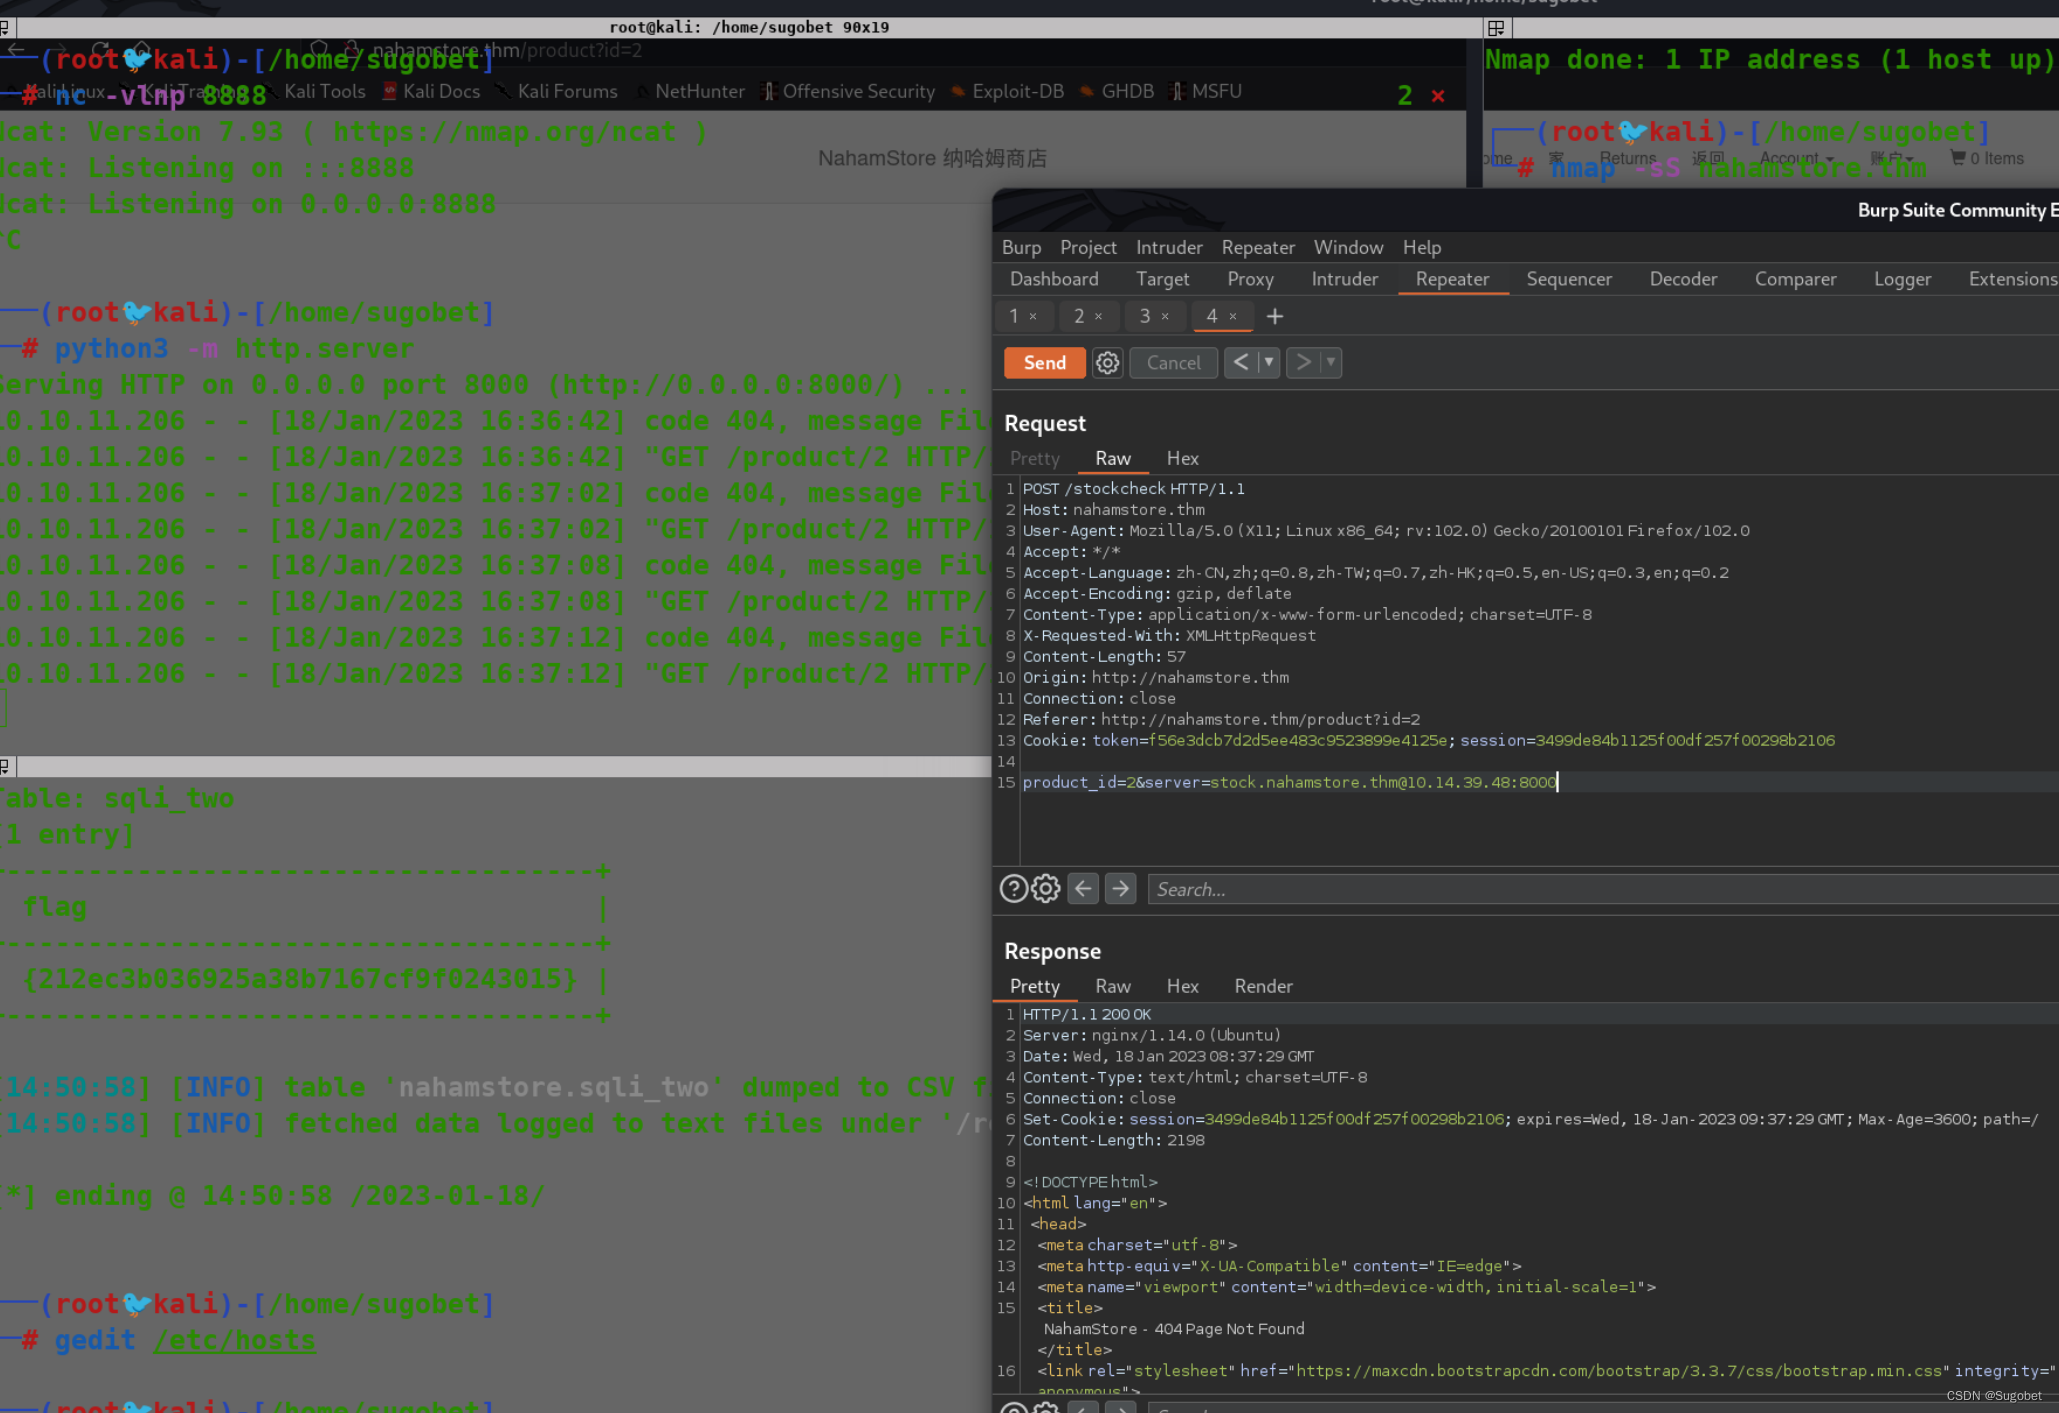Click gedit /etc/hosts command in terminal

(x=185, y=1340)
